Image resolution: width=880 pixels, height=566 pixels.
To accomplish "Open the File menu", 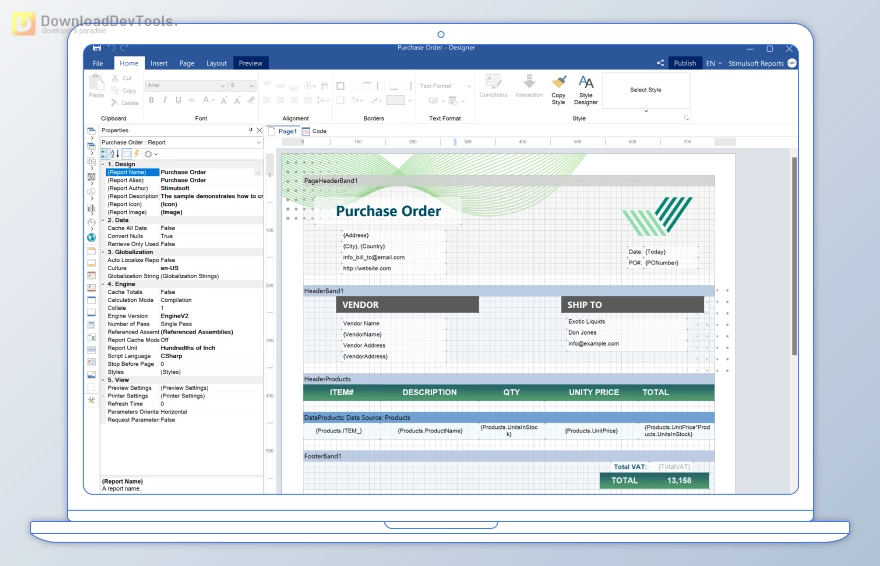I will 98,63.
